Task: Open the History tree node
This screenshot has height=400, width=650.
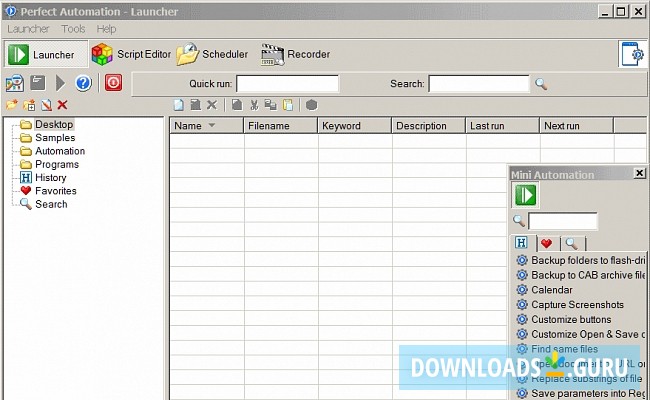Action: coord(51,177)
